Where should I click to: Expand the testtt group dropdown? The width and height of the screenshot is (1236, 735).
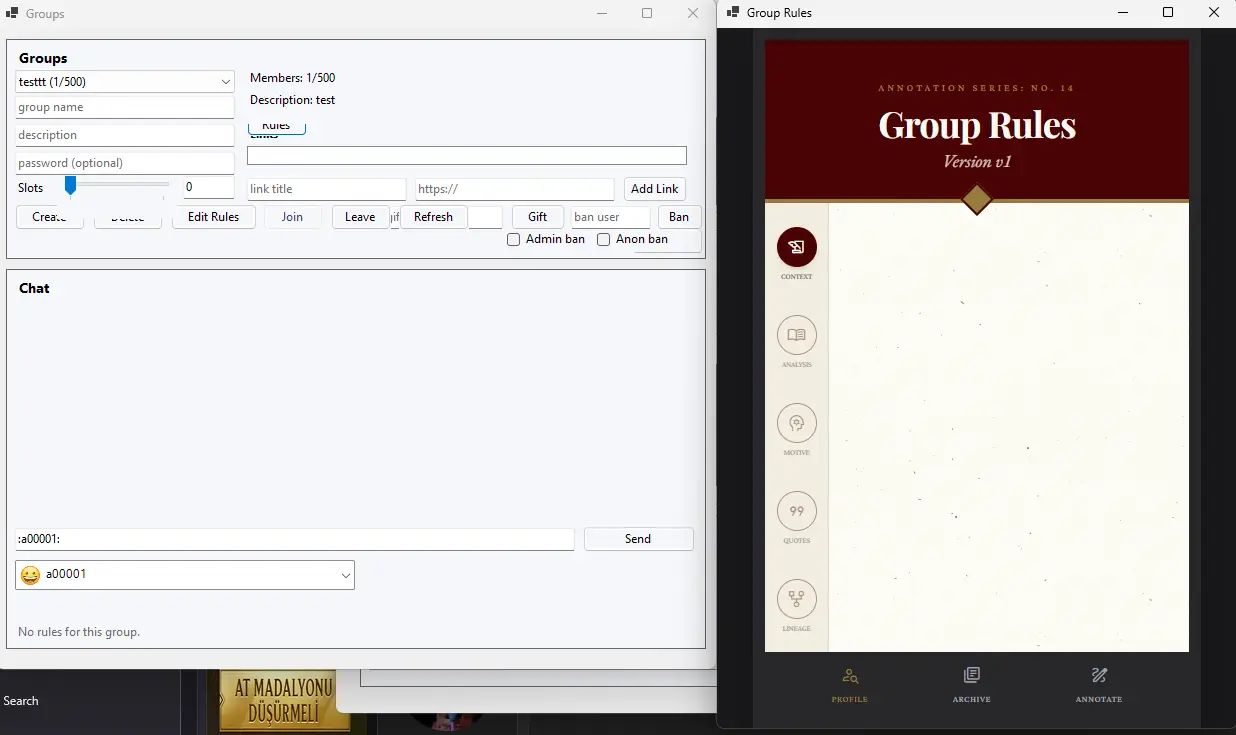click(x=125, y=81)
